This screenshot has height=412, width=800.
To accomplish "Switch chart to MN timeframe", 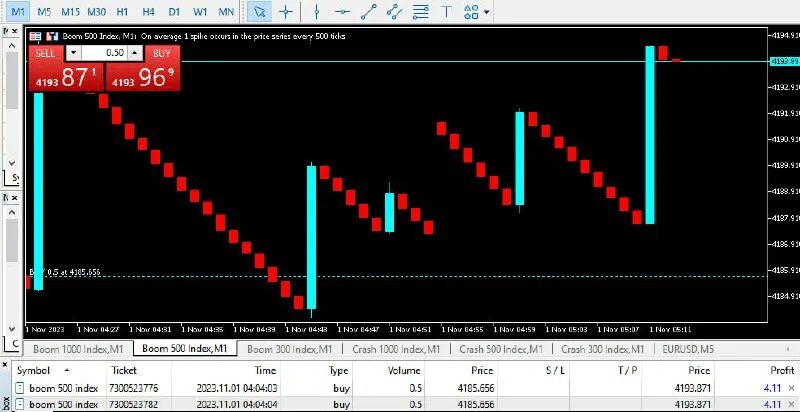I will point(226,12).
